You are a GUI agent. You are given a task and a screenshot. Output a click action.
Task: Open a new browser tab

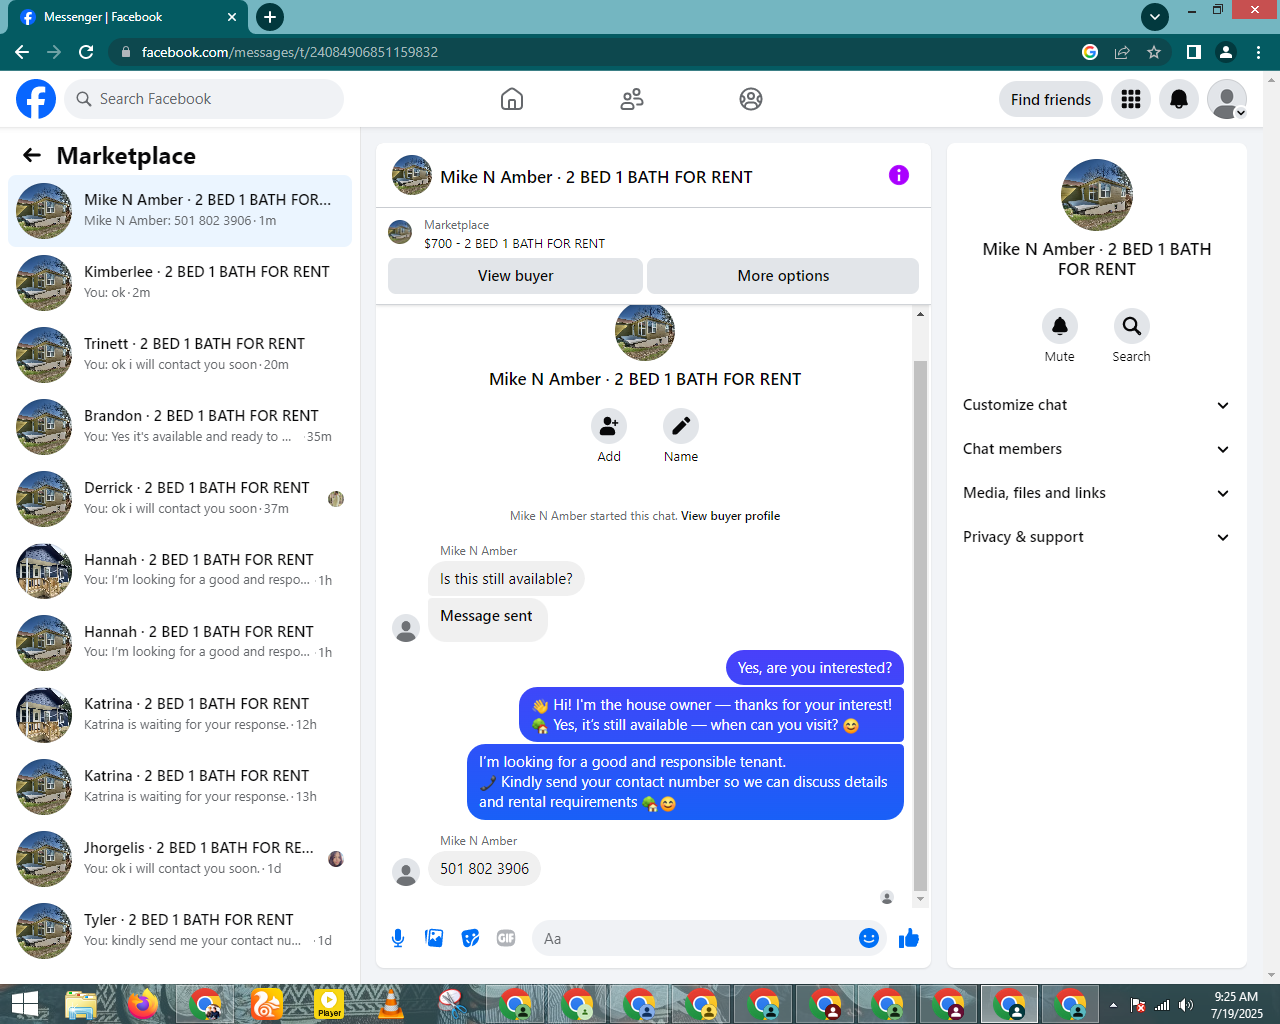point(269,17)
